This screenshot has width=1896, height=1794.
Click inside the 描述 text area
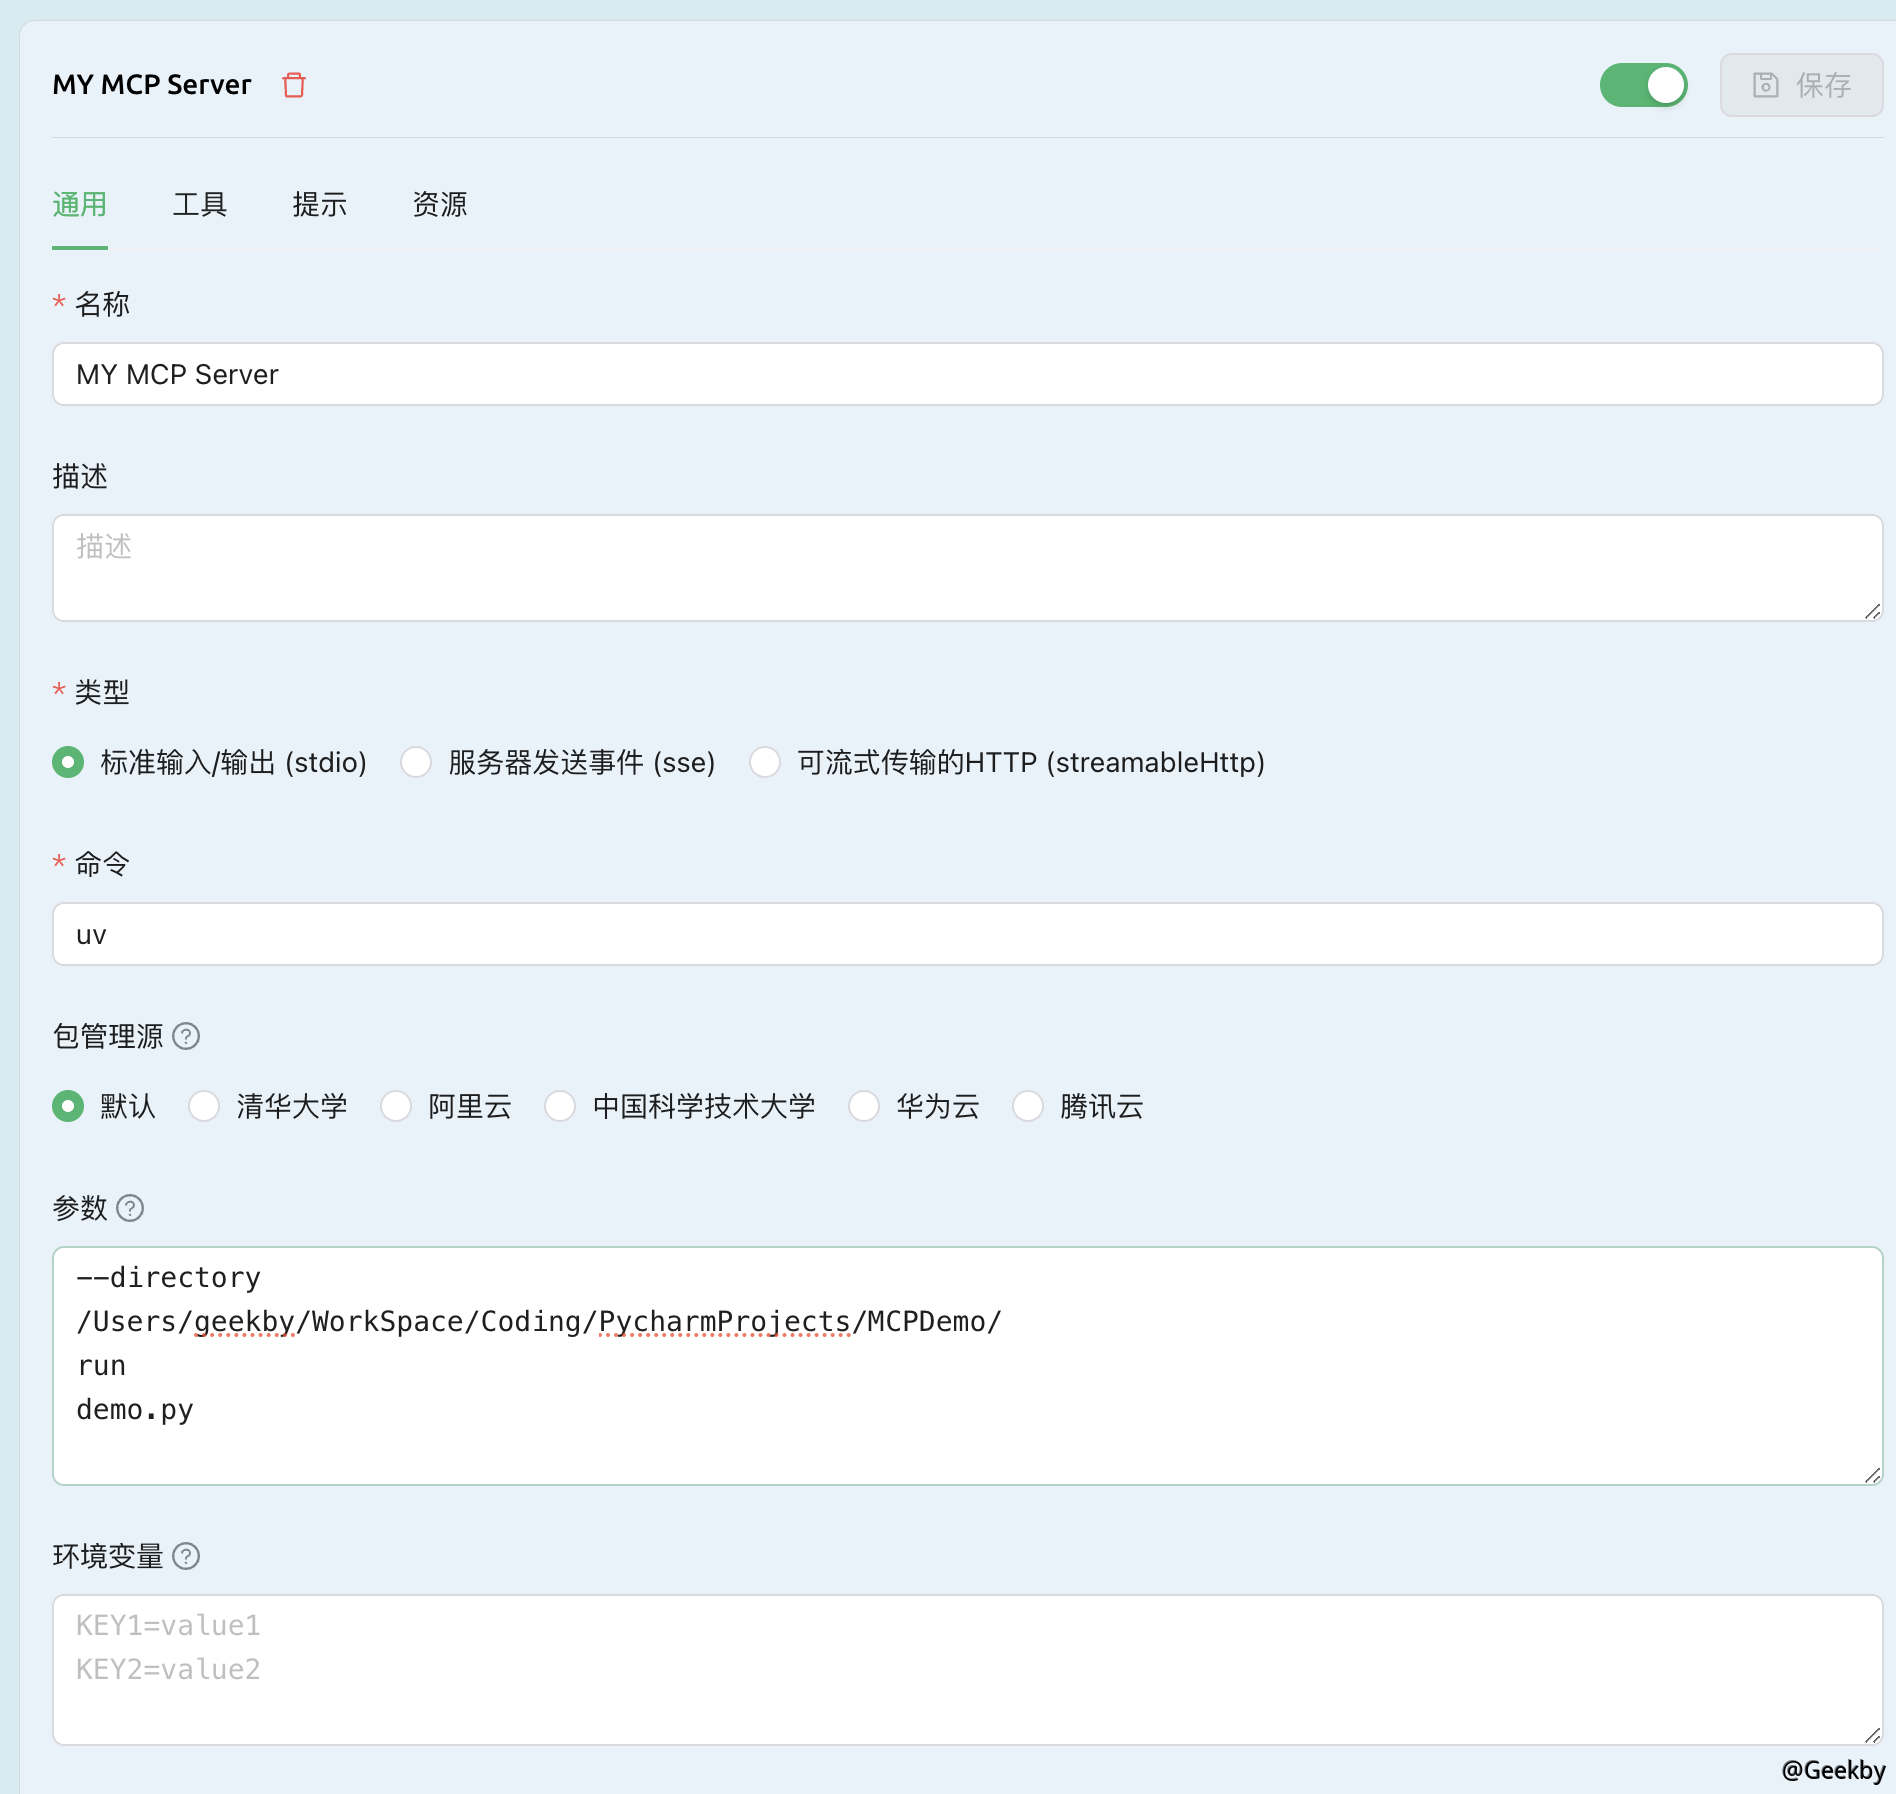(966, 567)
